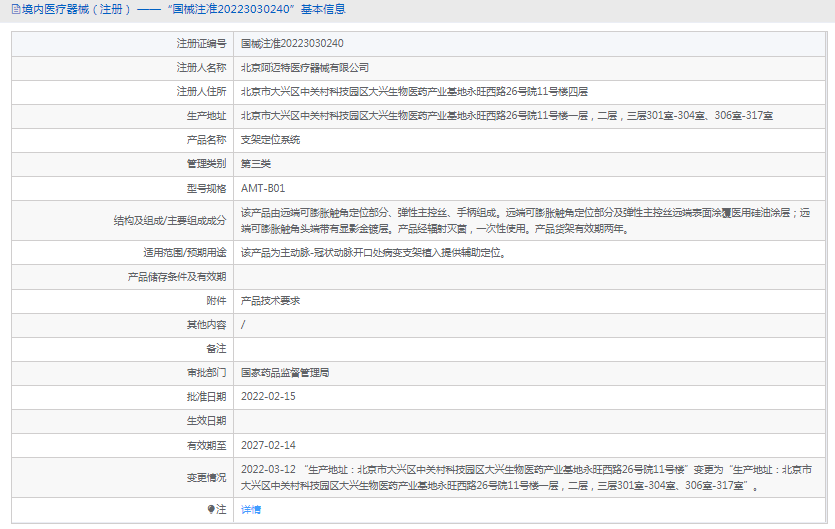Click the 有效期至 label
The height and width of the screenshot is (529, 835).
click(206, 445)
